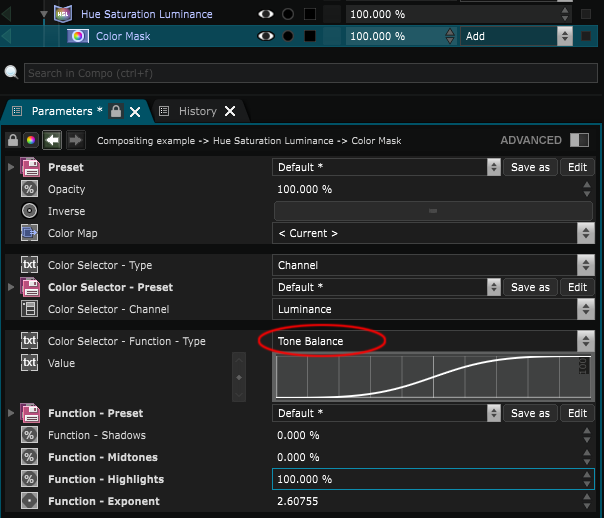Click the search magnifier icon
The width and height of the screenshot is (604, 518).
(x=11, y=72)
